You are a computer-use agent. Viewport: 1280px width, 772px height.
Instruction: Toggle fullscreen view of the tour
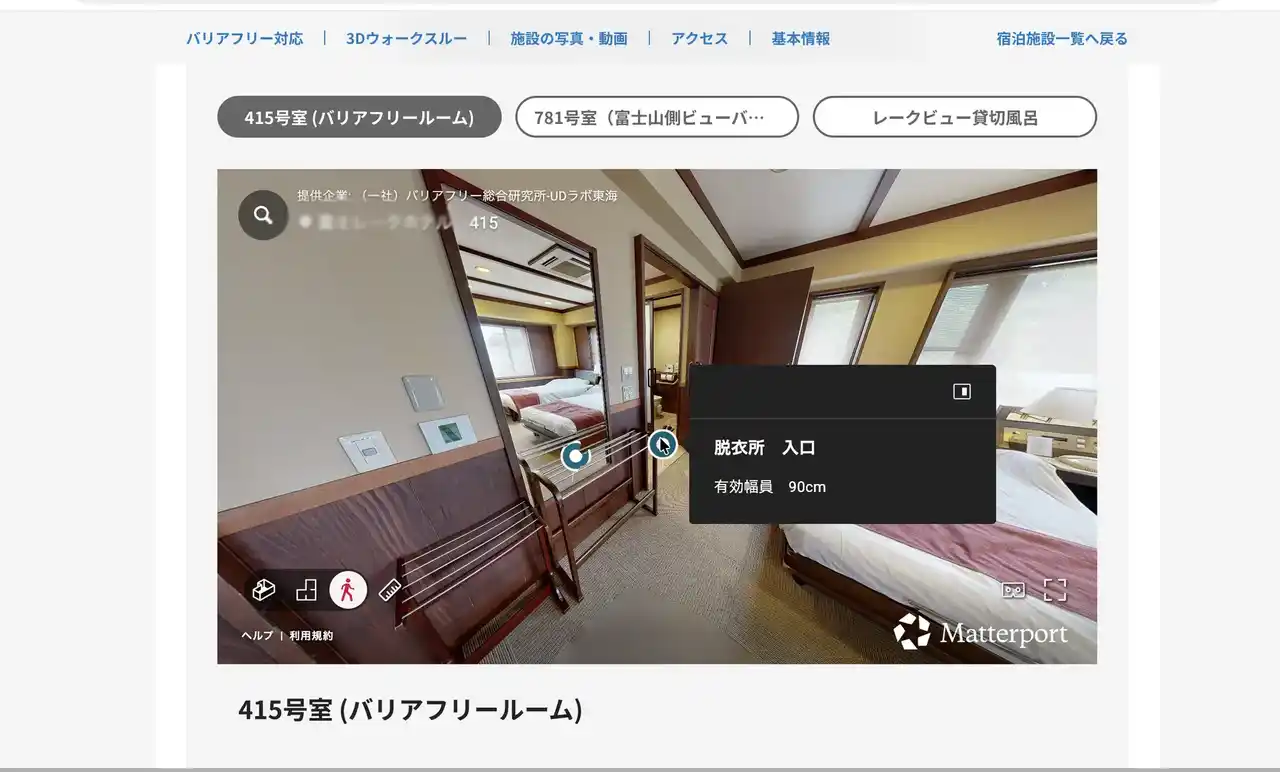[x=1055, y=590]
